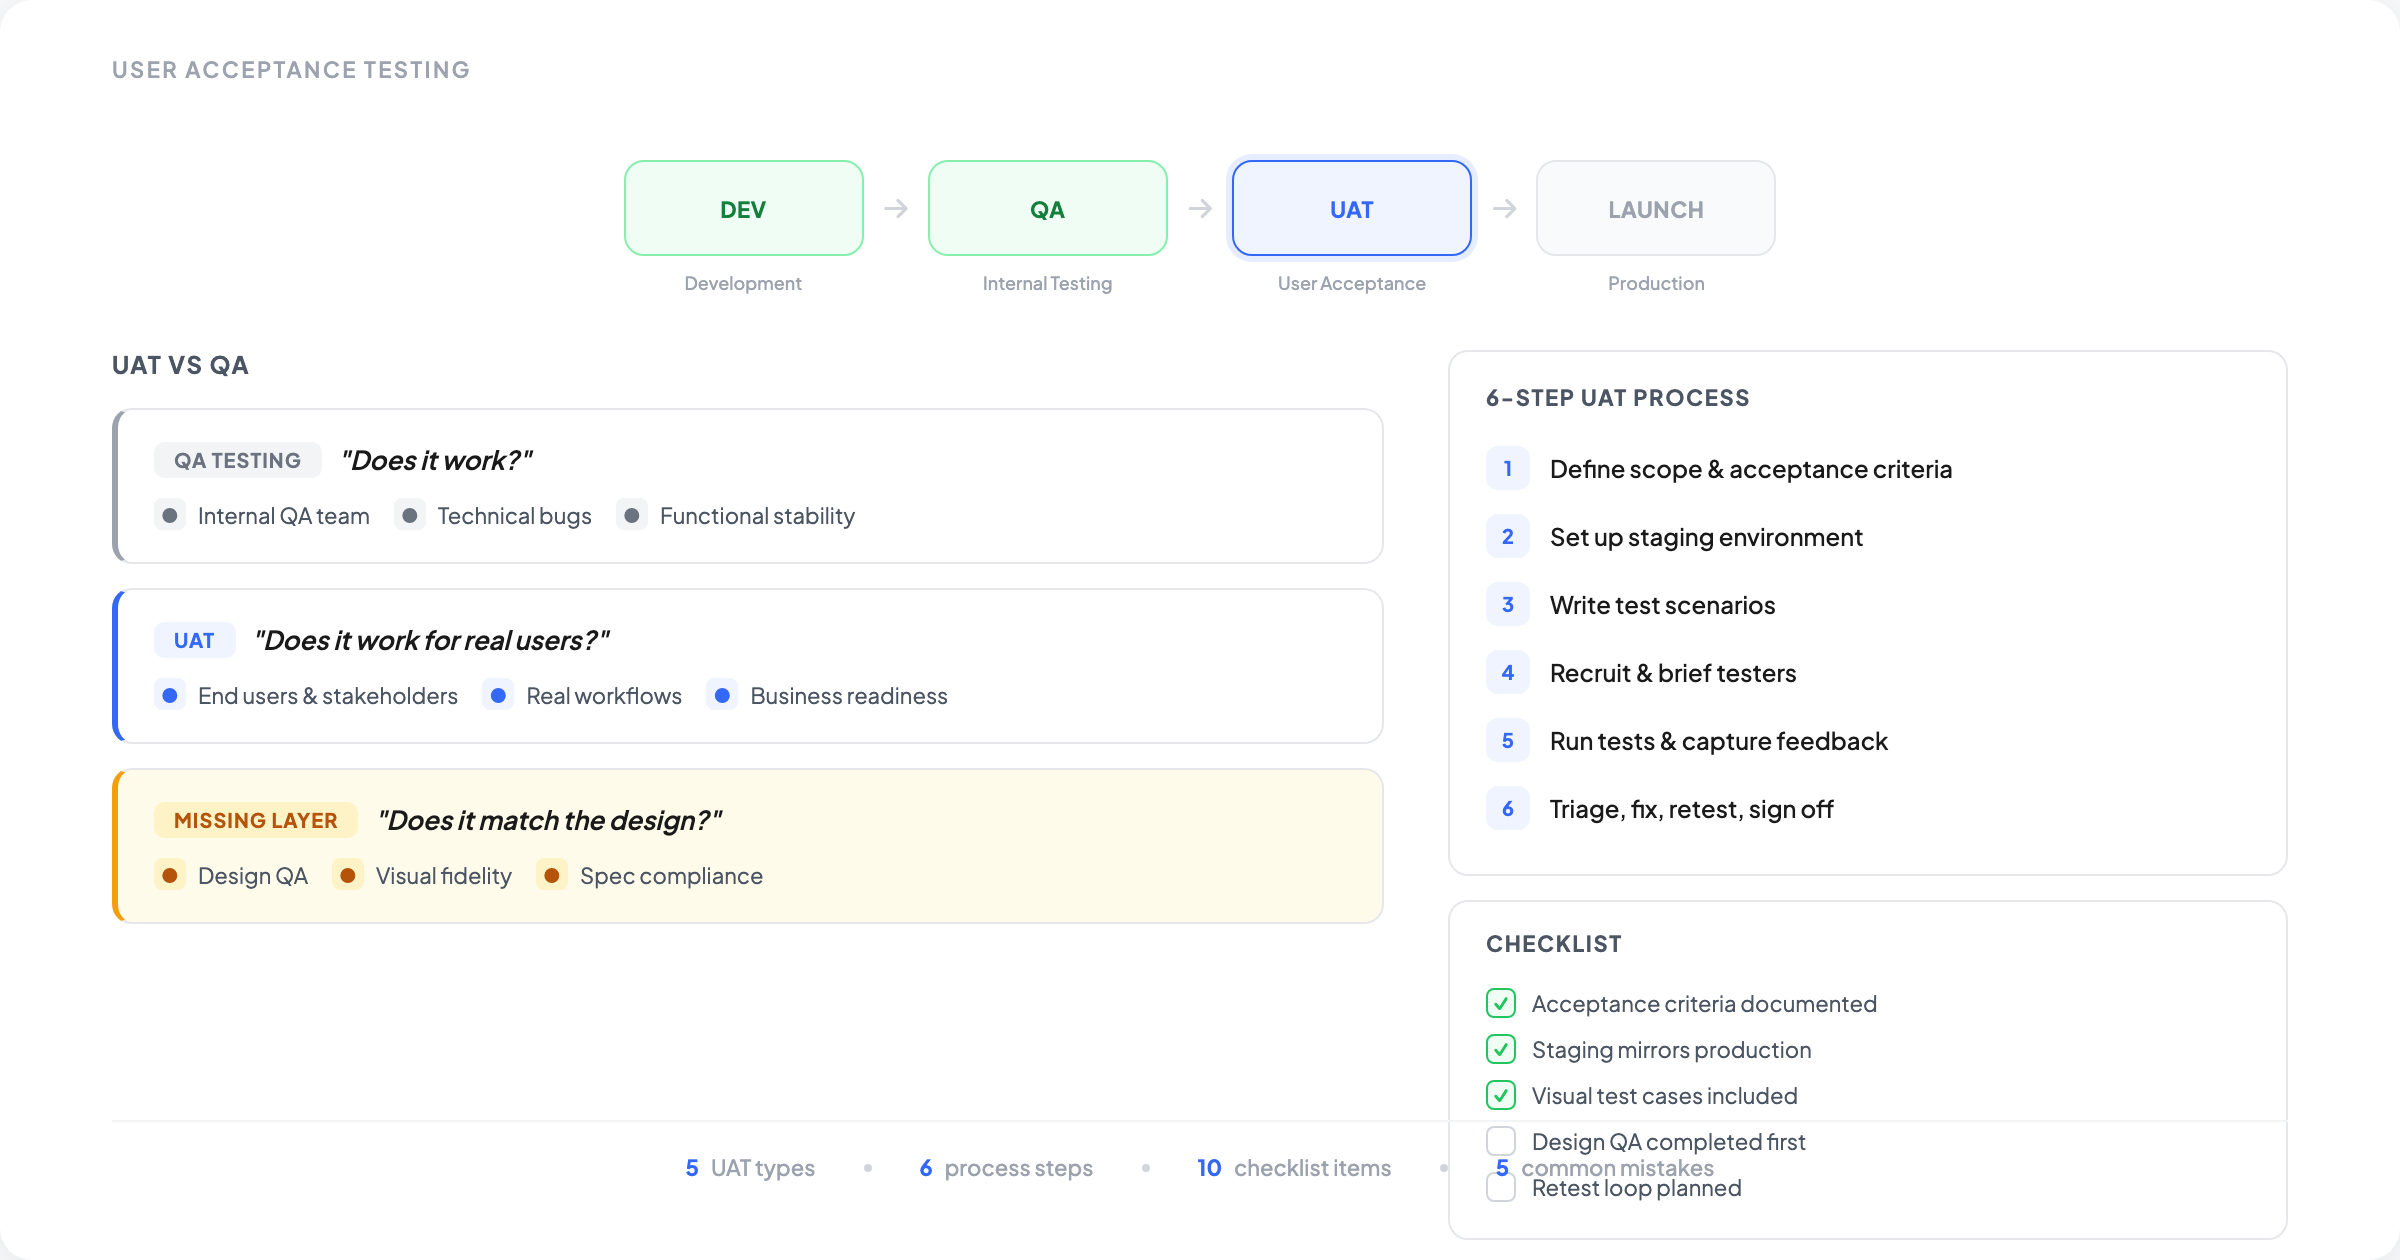2400x1260 pixels.
Task: Click the "5 UAT types" footer stat
Action: [750, 1168]
